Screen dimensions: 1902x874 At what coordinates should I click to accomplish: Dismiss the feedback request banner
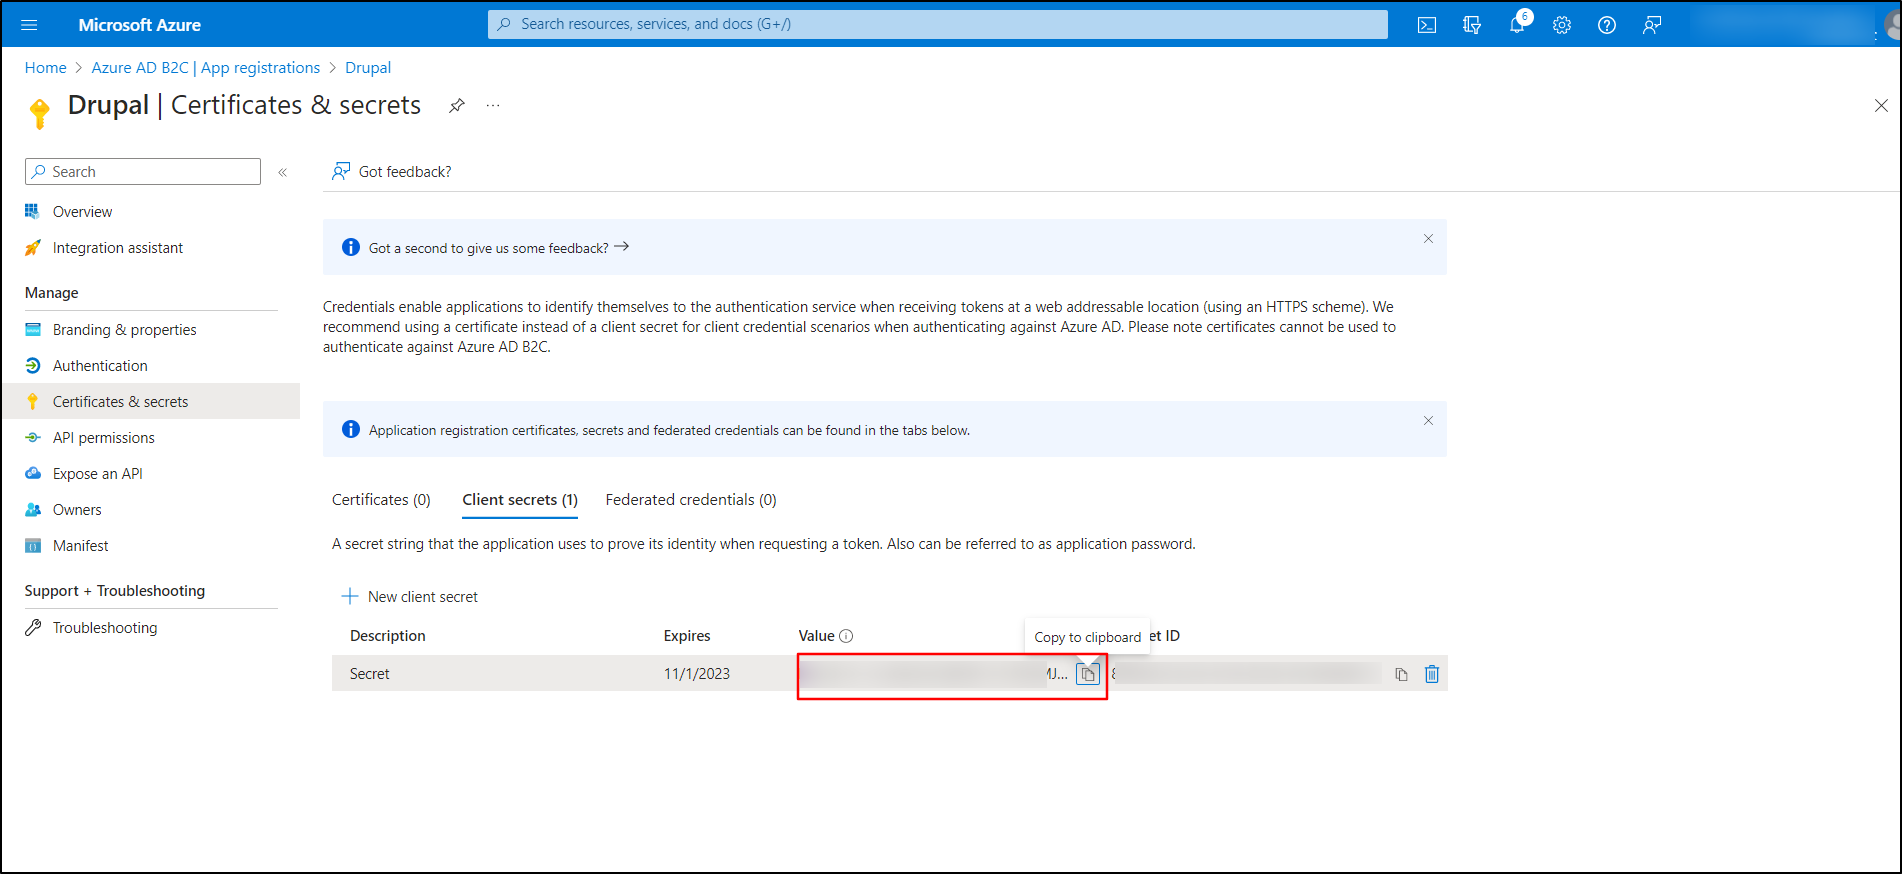1428,238
